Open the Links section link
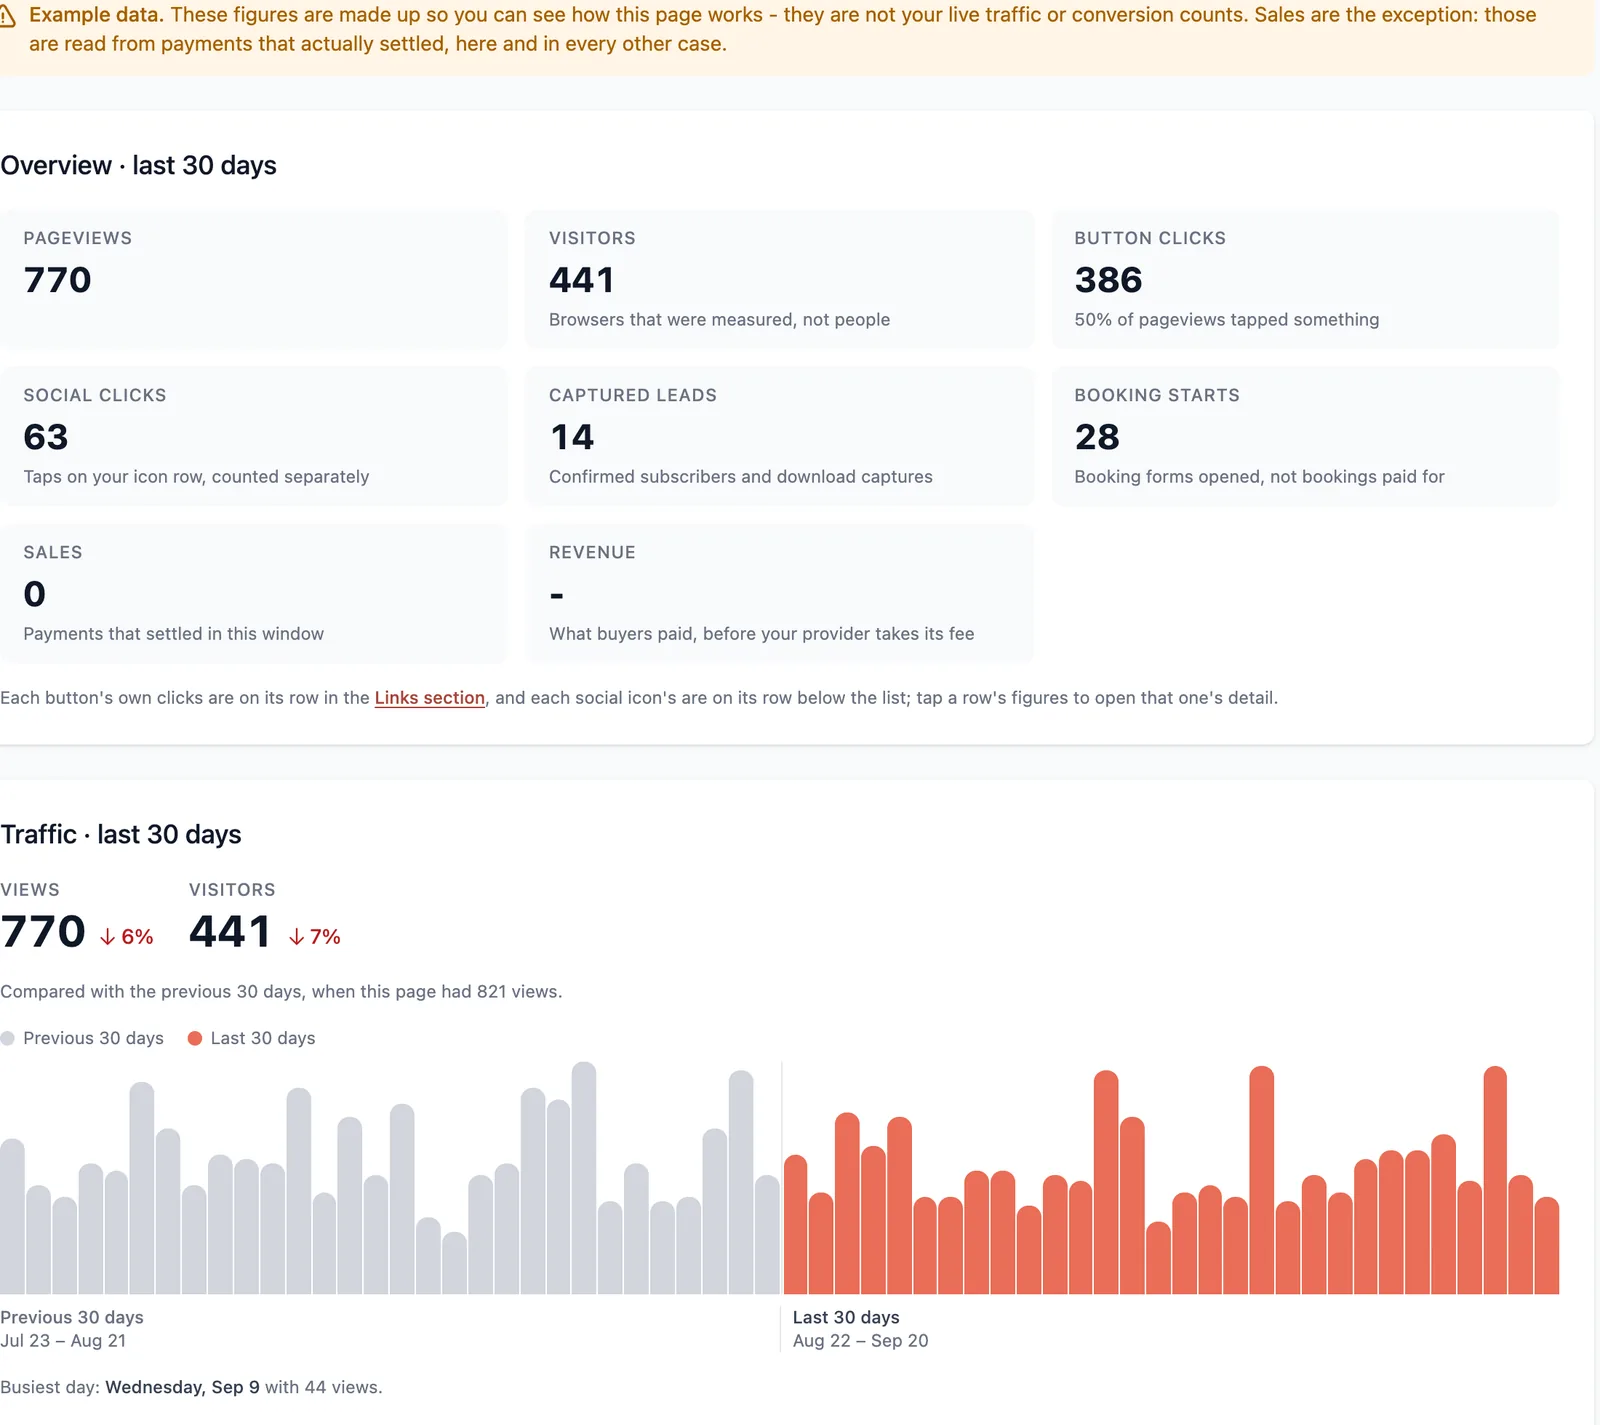Screen dimensions: 1600x1425 (429, 698)
